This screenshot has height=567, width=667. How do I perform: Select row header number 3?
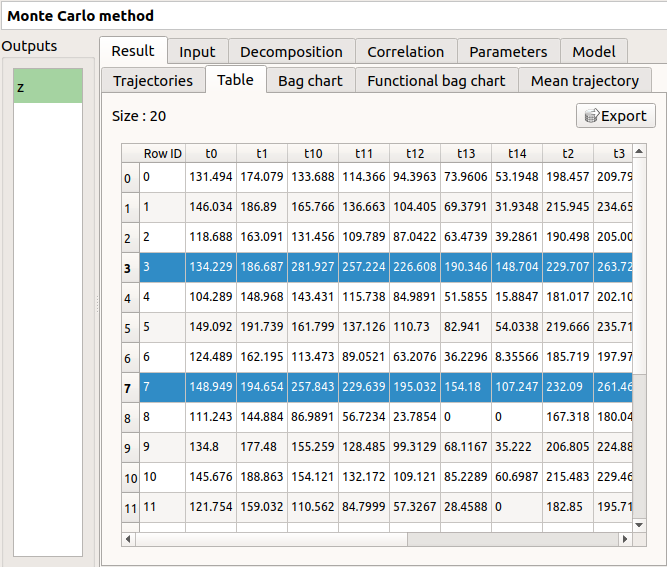[128, 269]
